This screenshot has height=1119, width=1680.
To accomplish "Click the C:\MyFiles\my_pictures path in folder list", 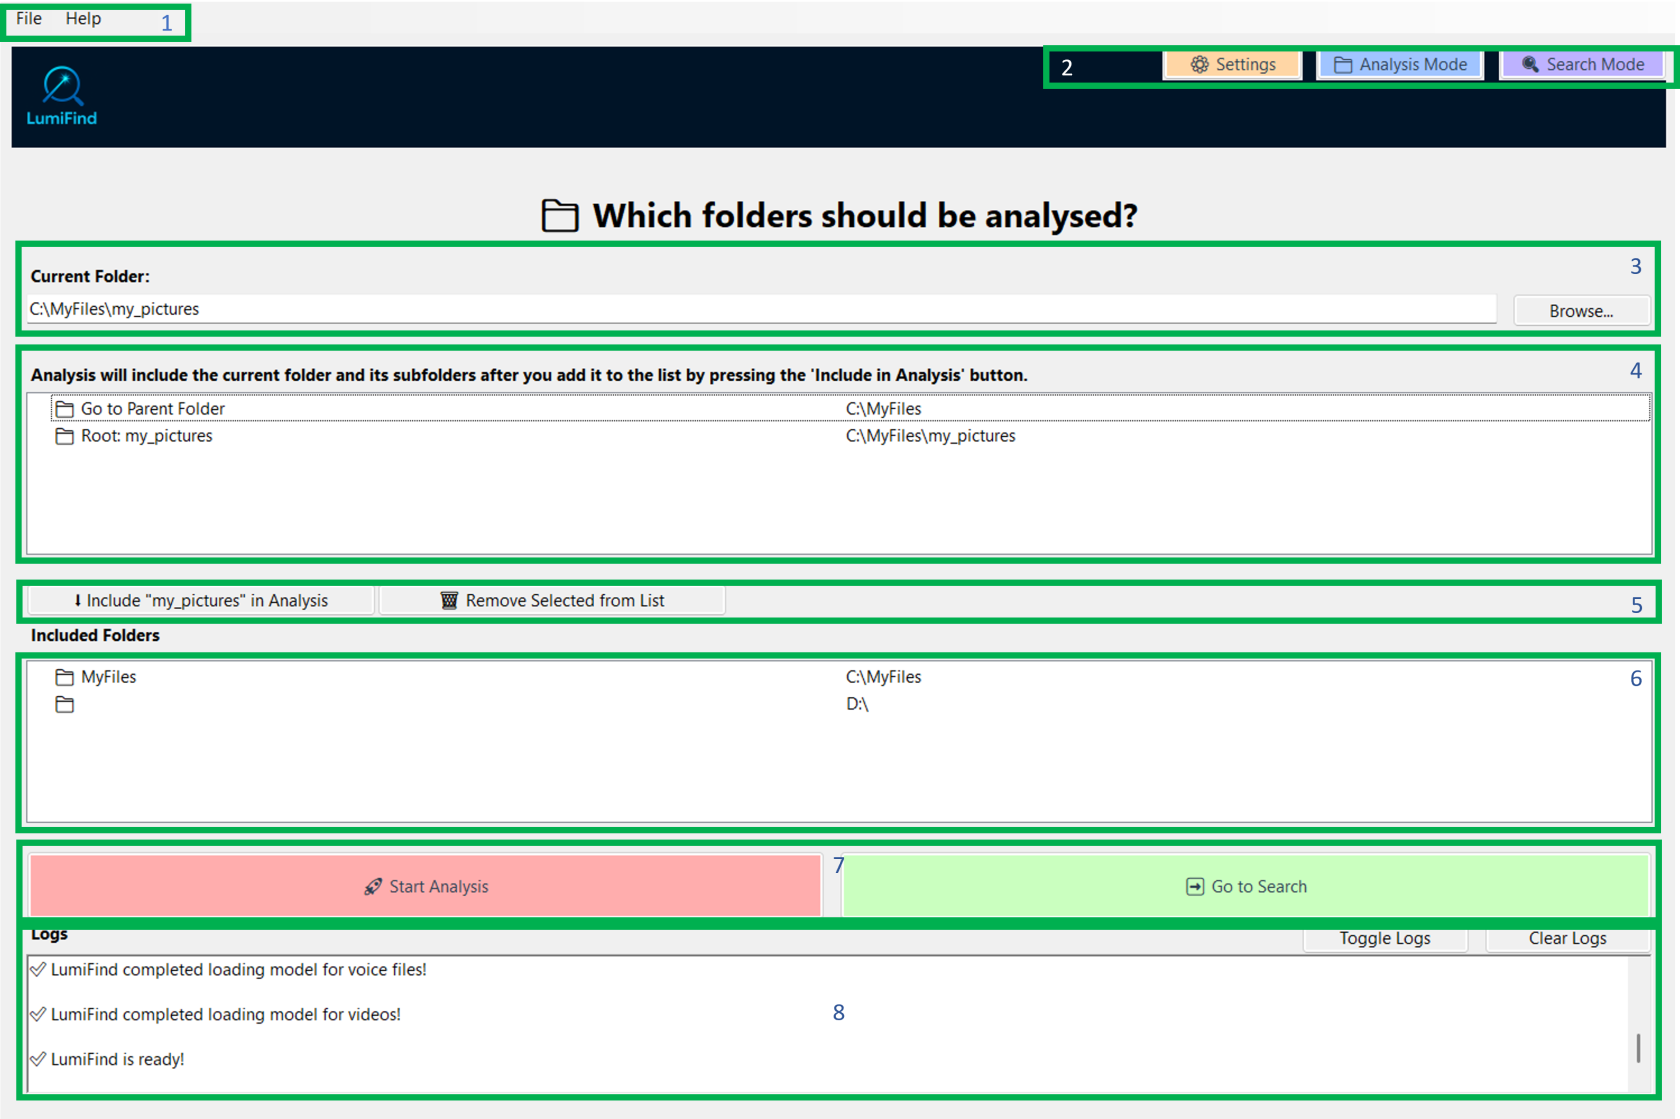I will [x=930, y=436].
